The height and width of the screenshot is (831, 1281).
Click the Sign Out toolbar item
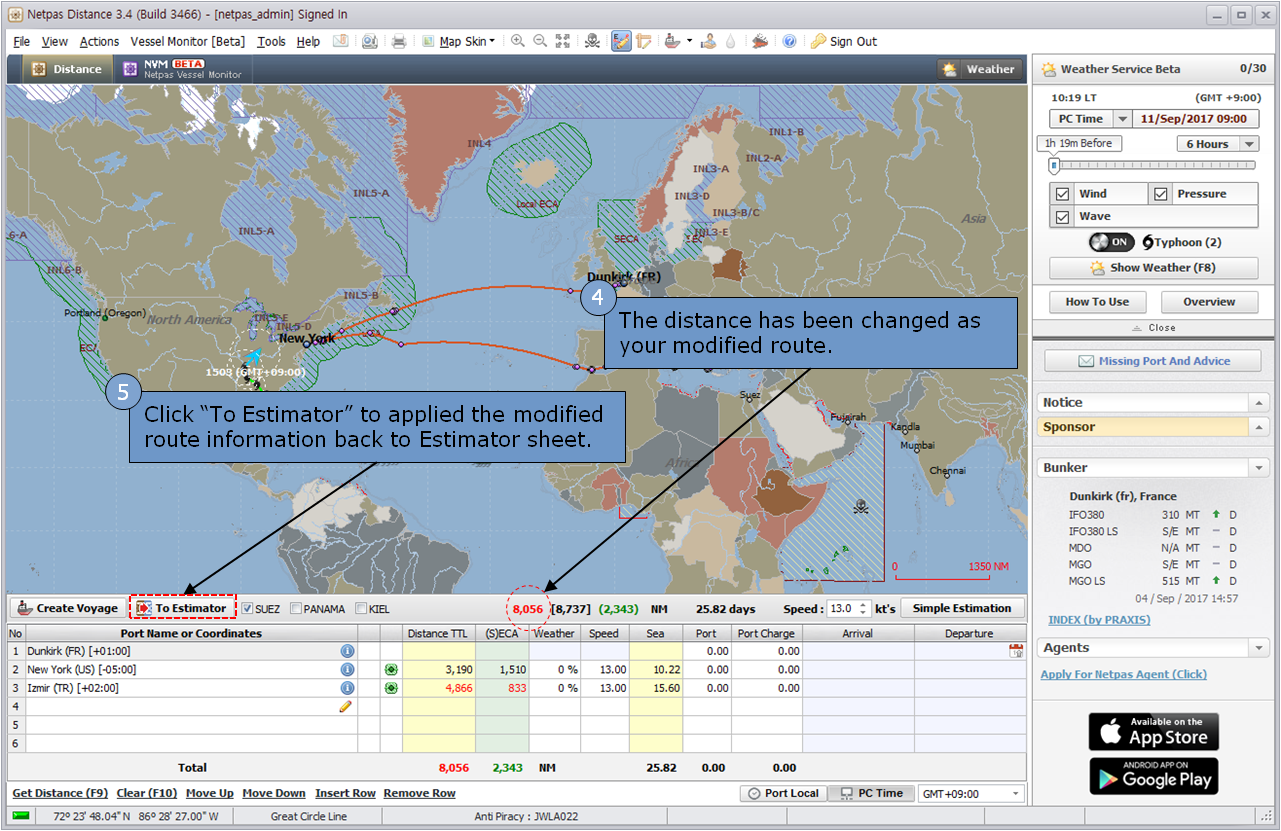[x=843, y=41]
